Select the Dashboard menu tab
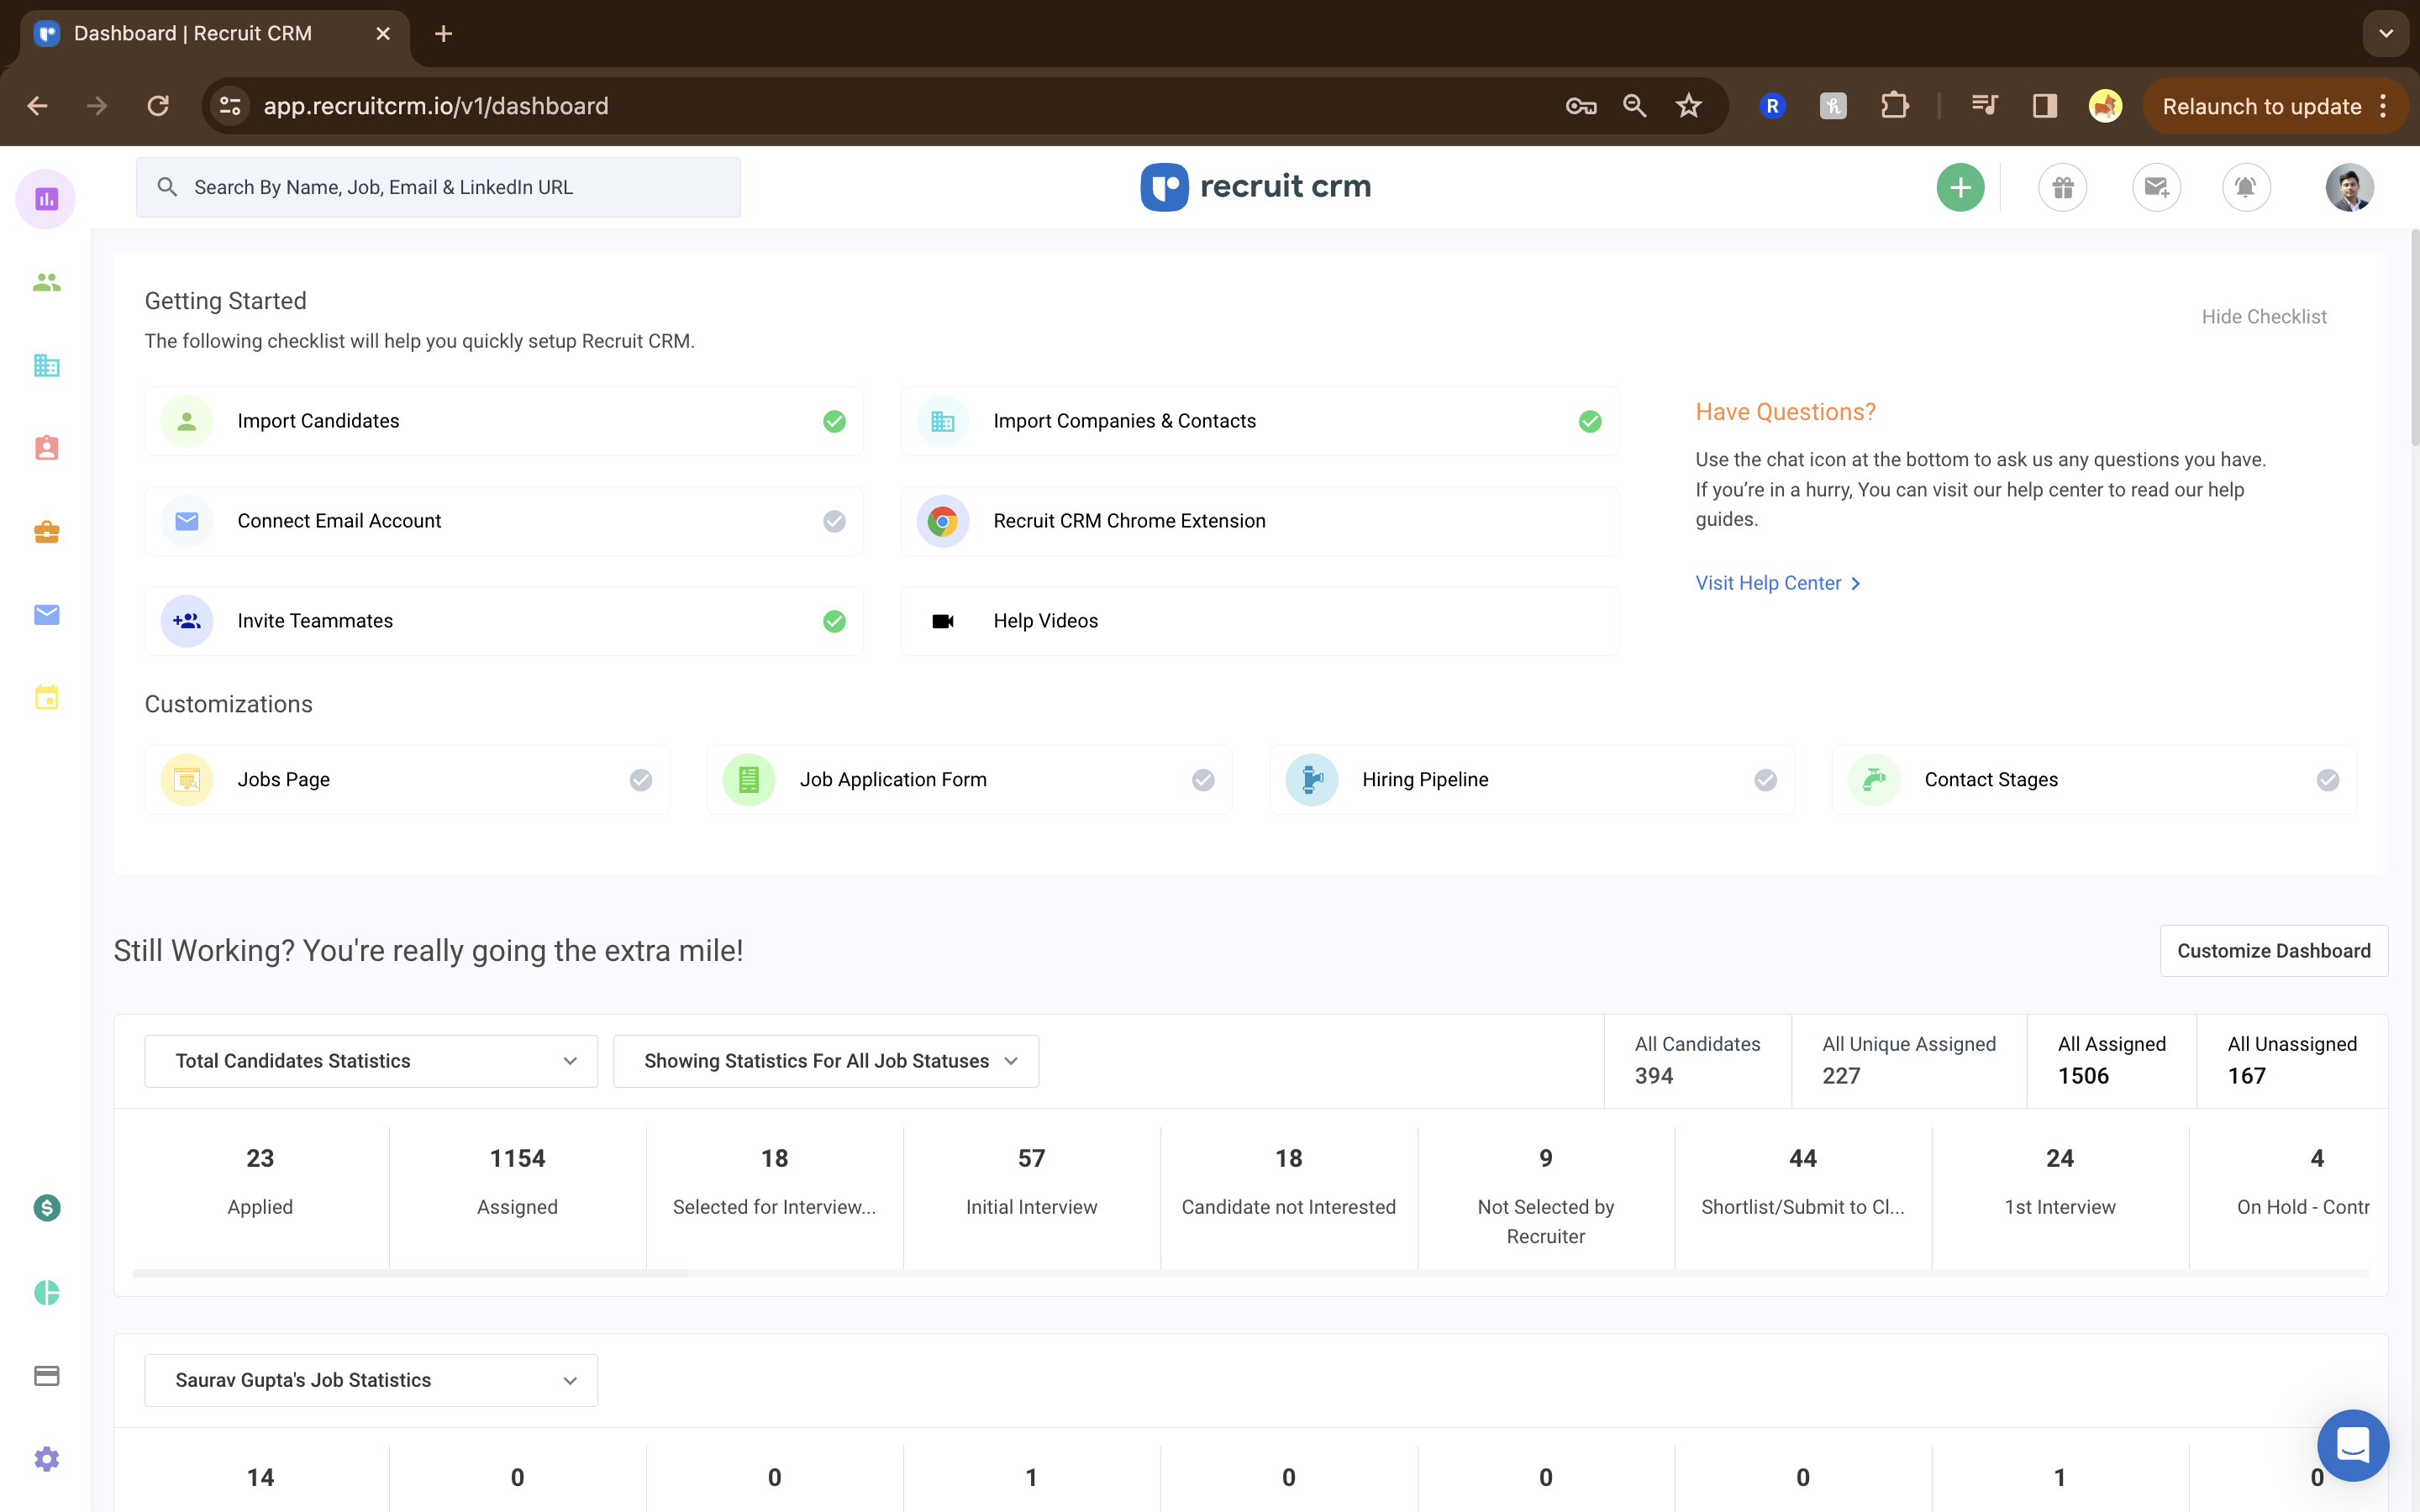 pos(47,198)
